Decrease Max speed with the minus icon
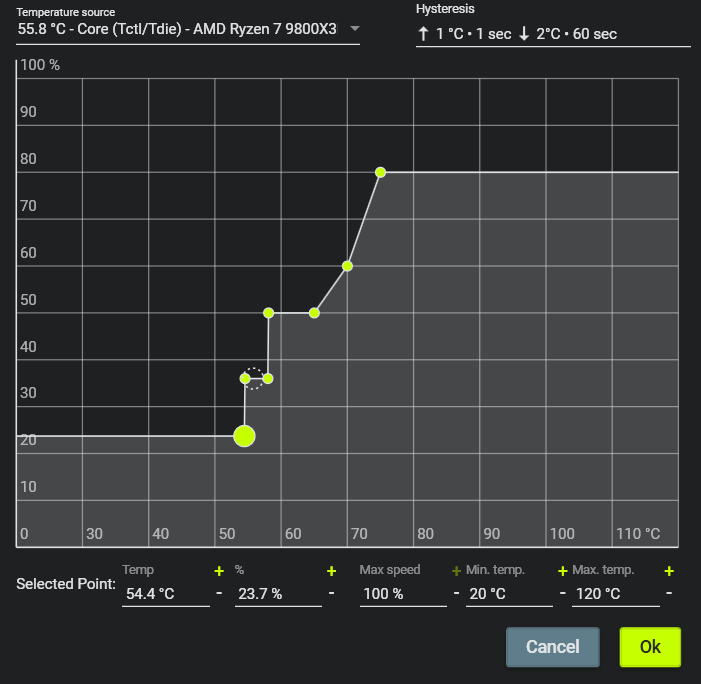Image resolution: width=701 pixels, height=684 pixels. pyautogui.click(x=456, y=593)
